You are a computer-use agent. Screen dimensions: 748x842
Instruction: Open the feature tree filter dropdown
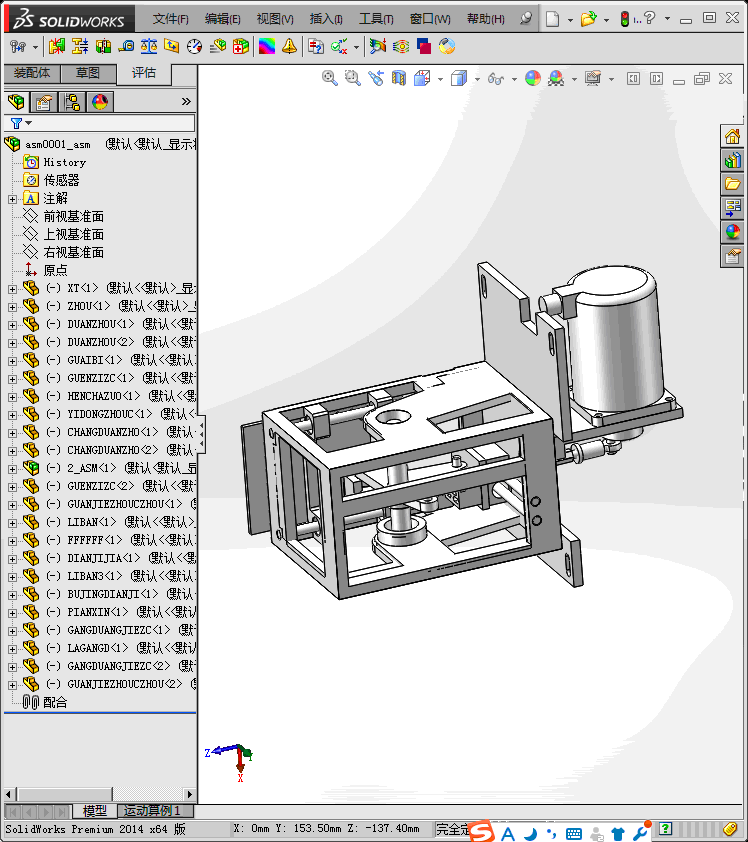pyautogui.click(x=28, y=123)
